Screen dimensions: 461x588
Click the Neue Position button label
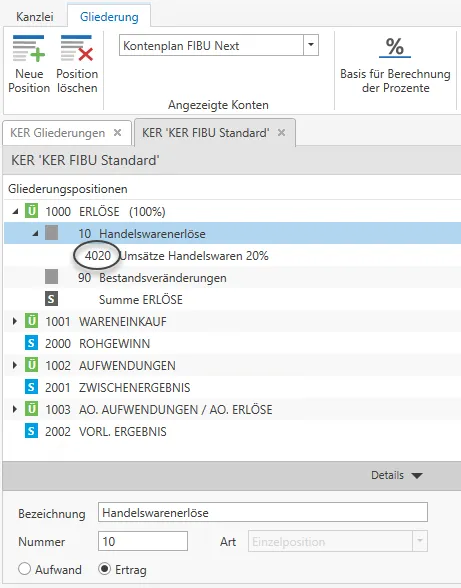[29, 81]
